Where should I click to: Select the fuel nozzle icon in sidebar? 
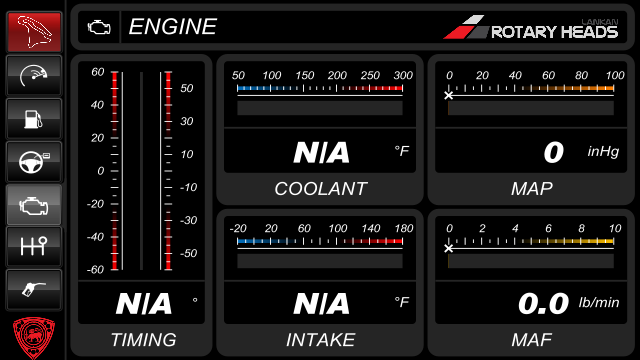[34, 290]
